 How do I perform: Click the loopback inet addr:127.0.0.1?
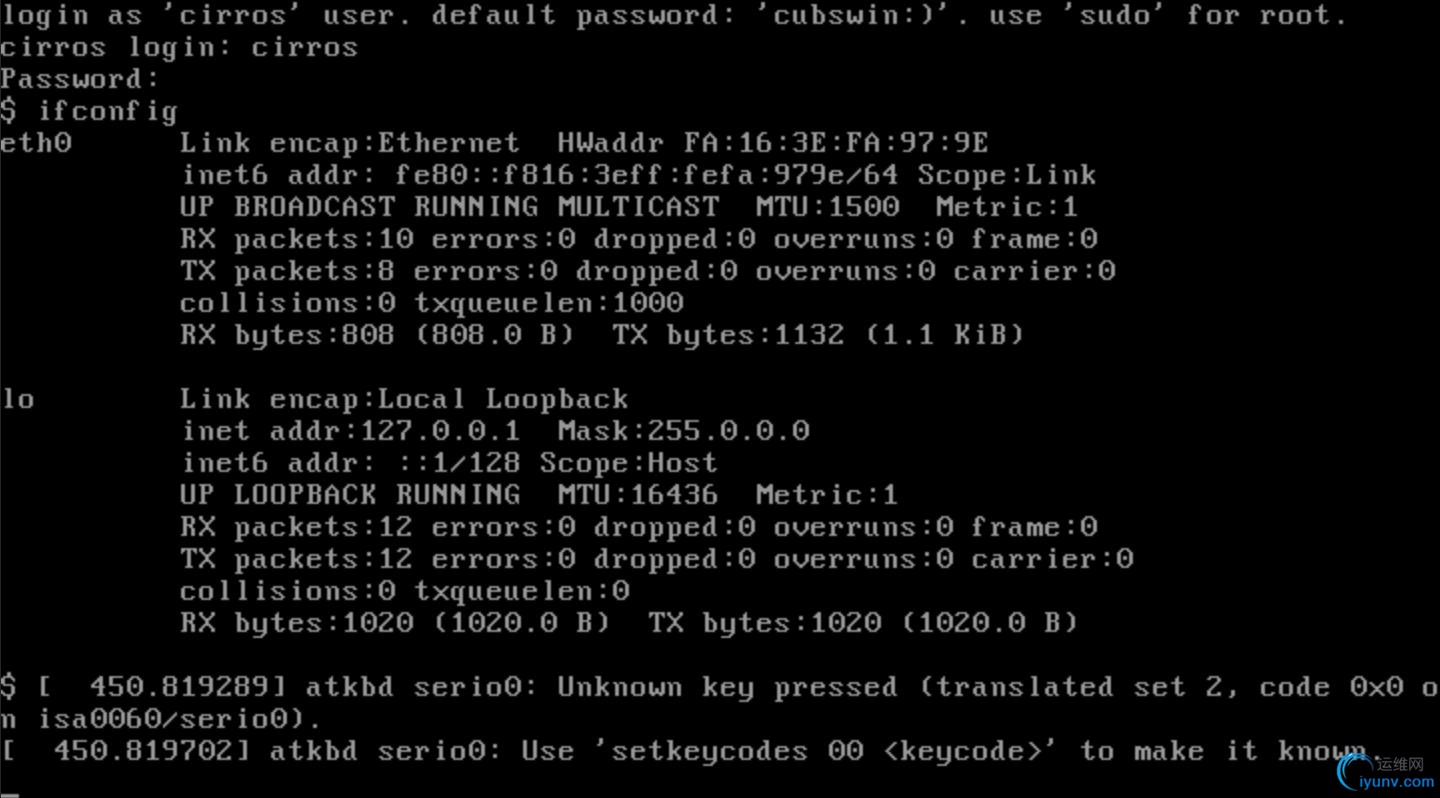[x=350, y=431]
